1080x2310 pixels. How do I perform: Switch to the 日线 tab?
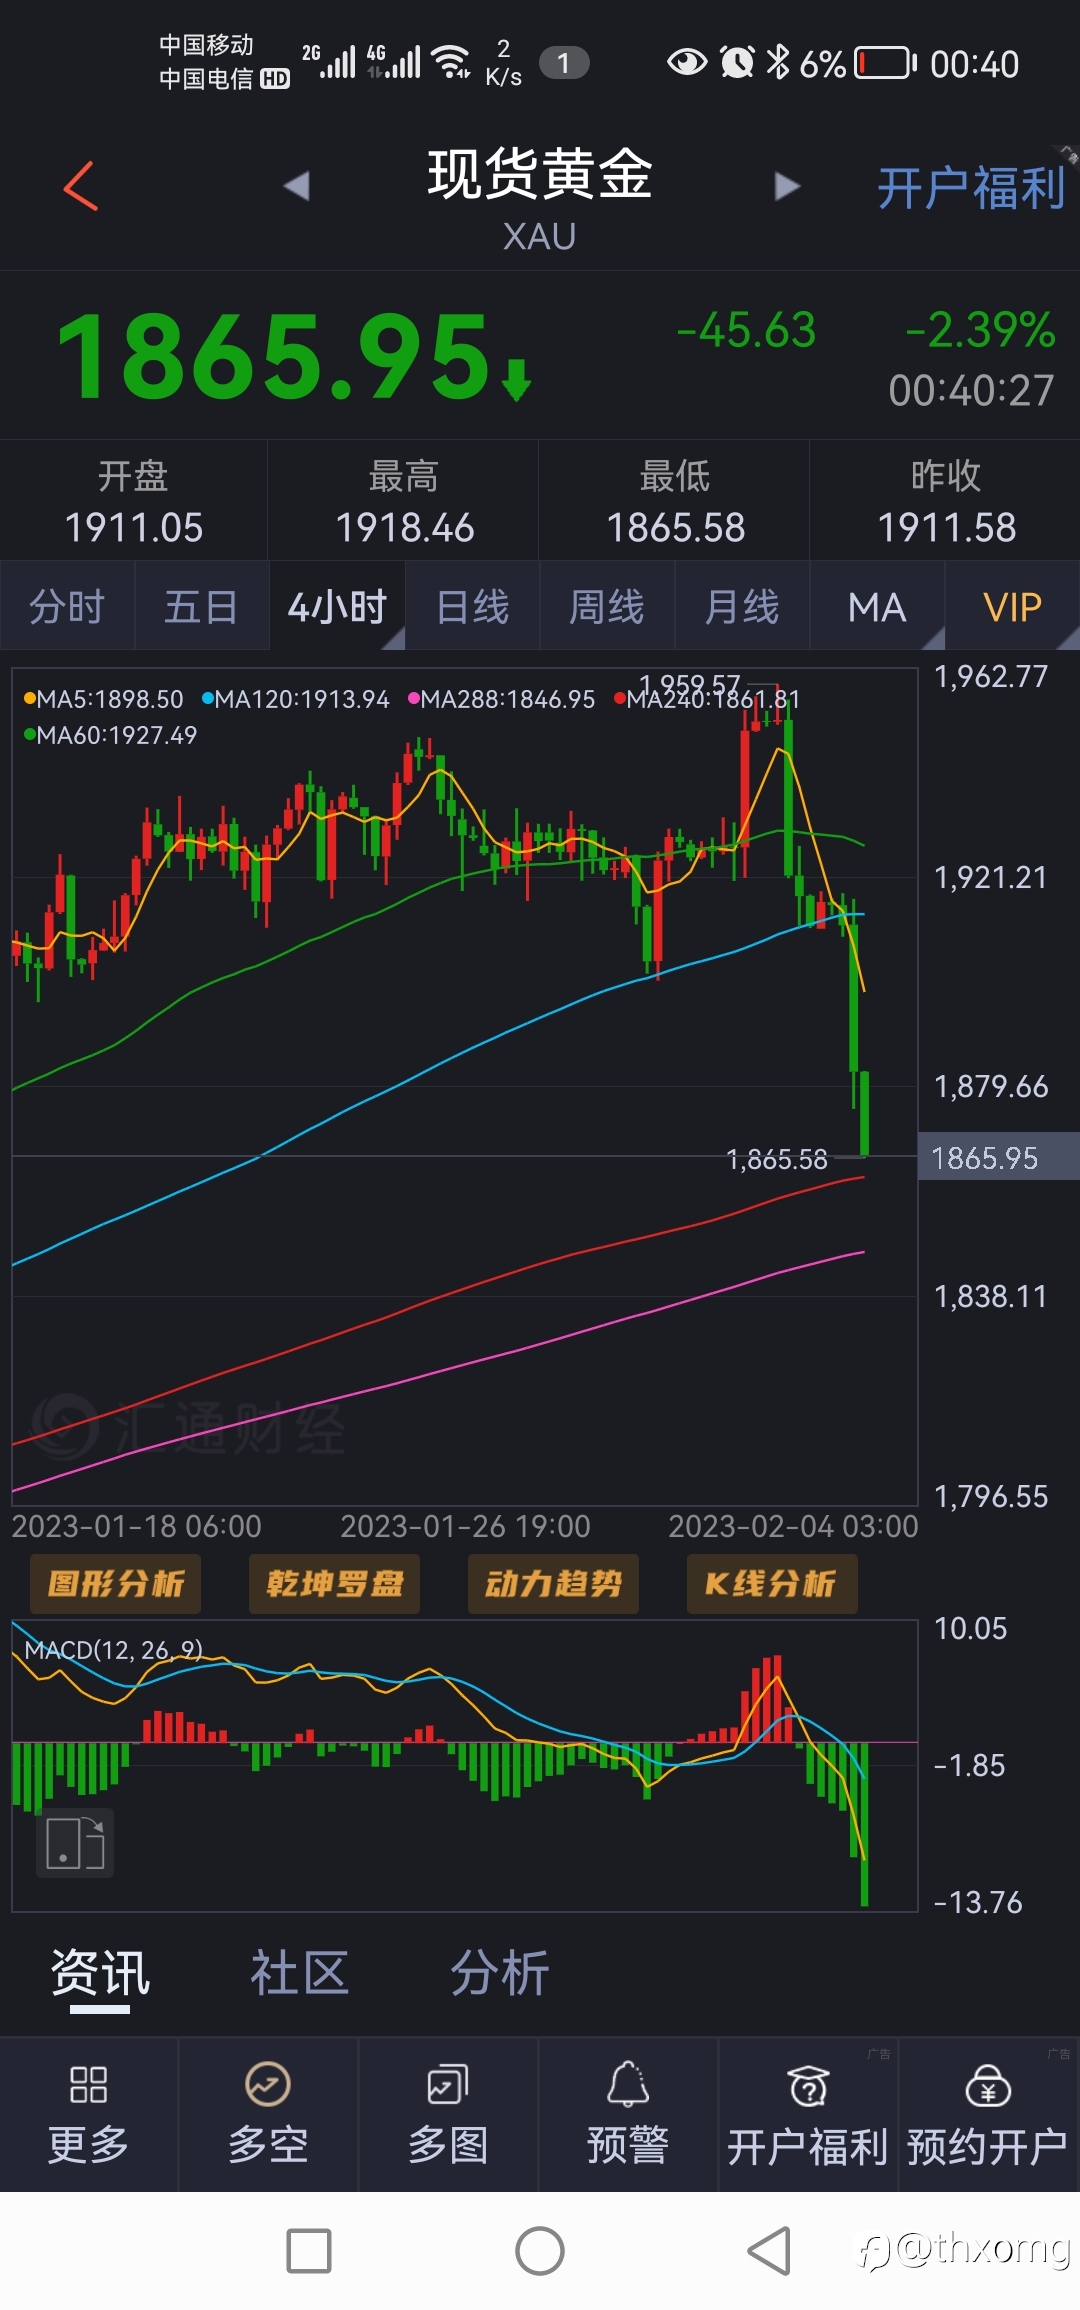pos(472,606)
